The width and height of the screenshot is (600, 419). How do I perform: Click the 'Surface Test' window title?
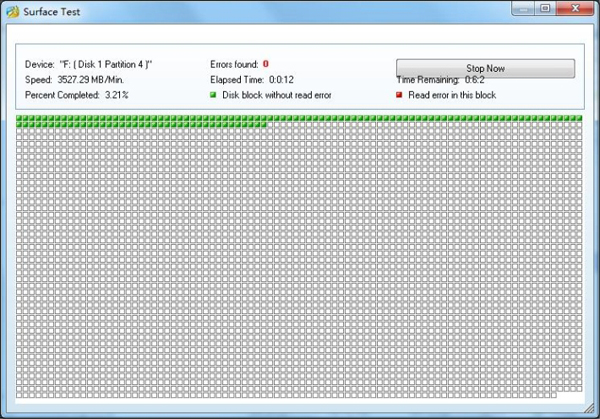pyautogui.click(x=52, y=12)
